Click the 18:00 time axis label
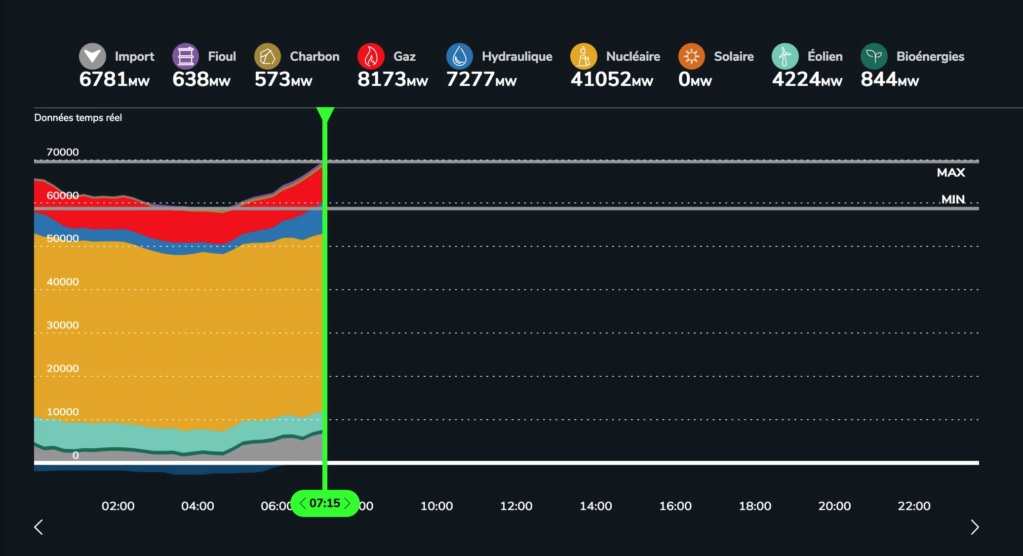 (x=755, y=506)
